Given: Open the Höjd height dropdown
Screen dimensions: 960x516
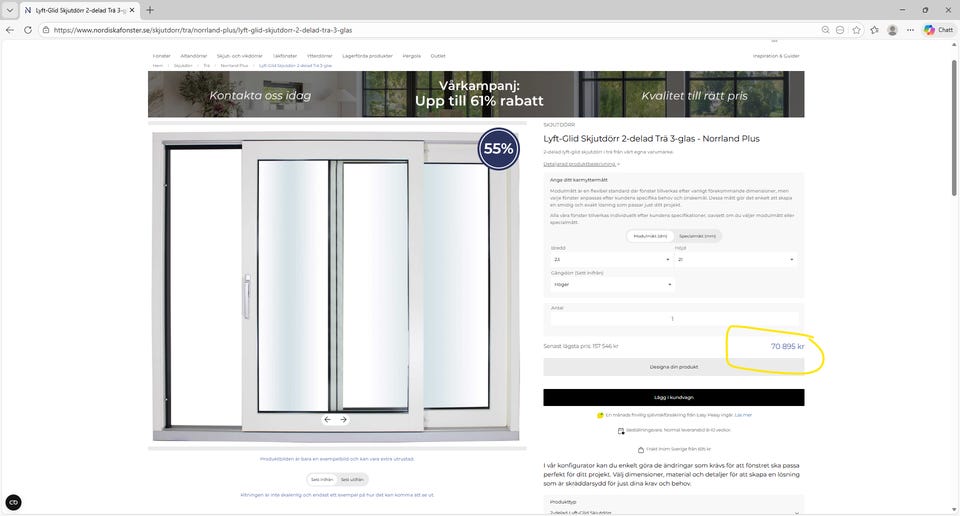Looking at the screenshot, I should point(735,260).
